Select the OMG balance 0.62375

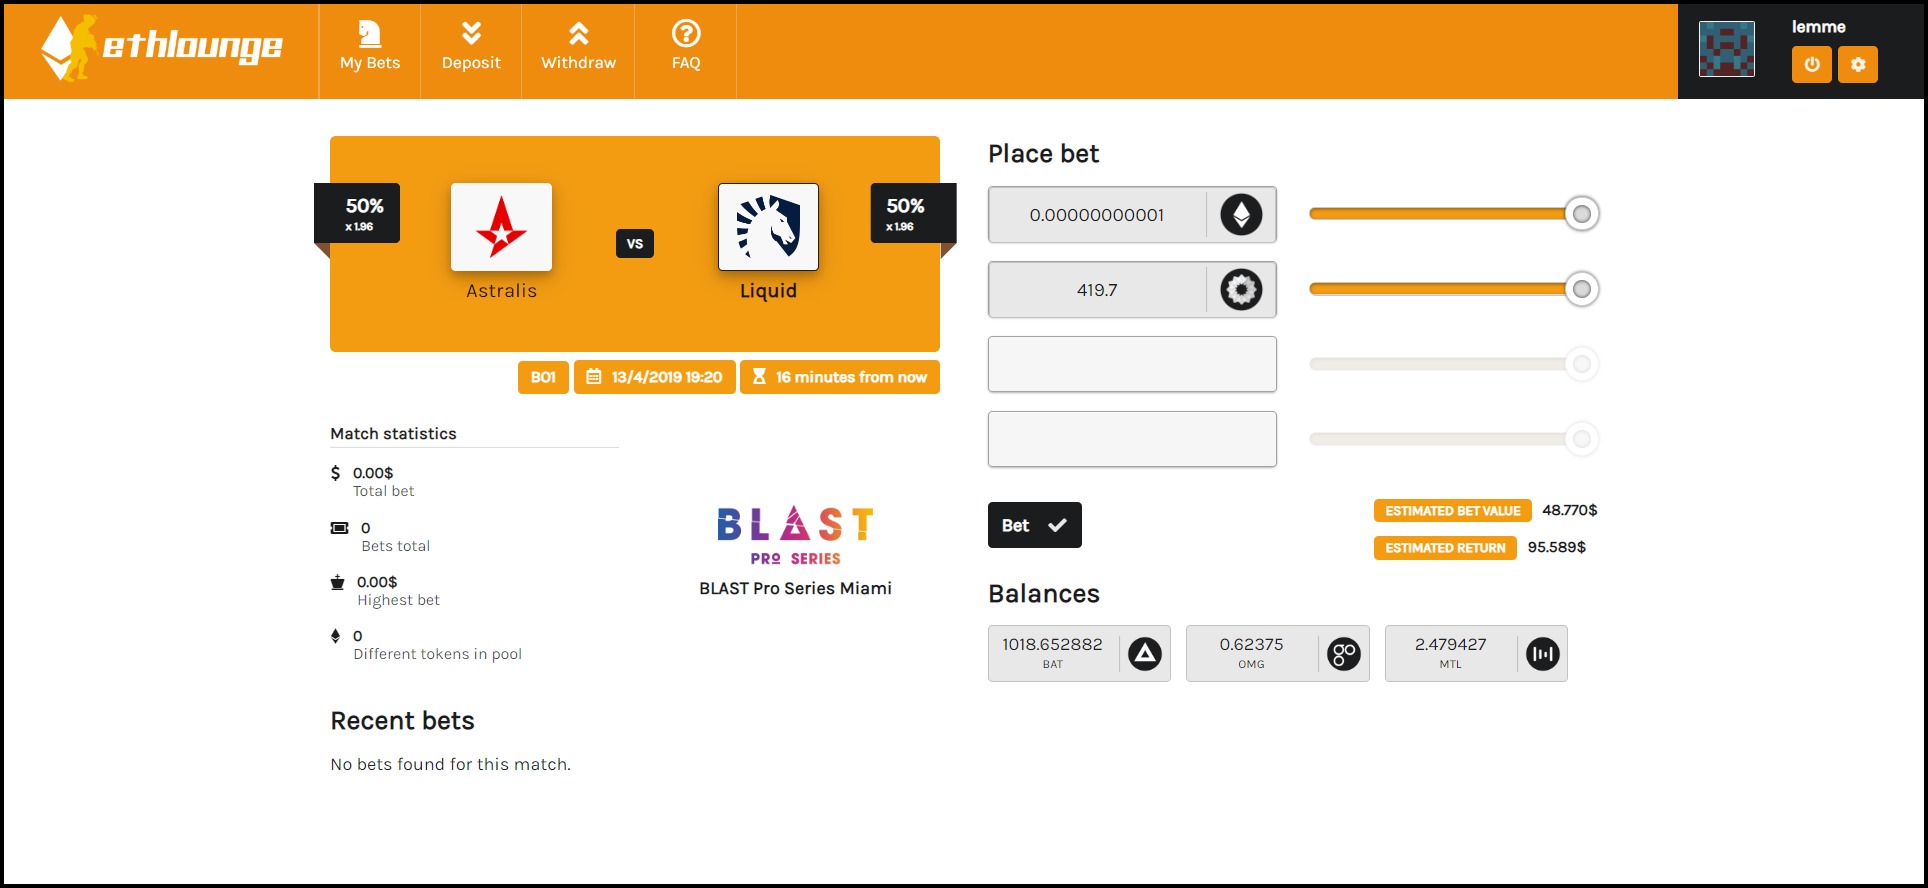1277,653
